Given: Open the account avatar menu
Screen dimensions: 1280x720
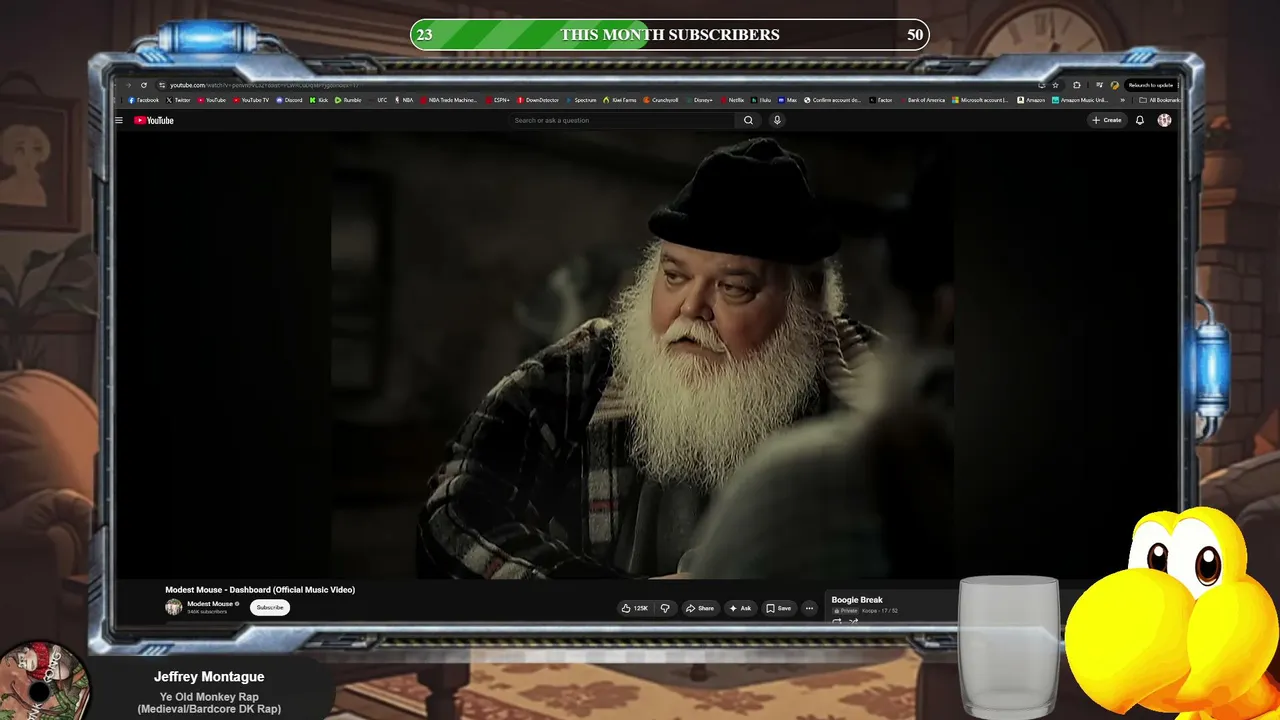Looking at the screenshot, I should coord(1164,120).
